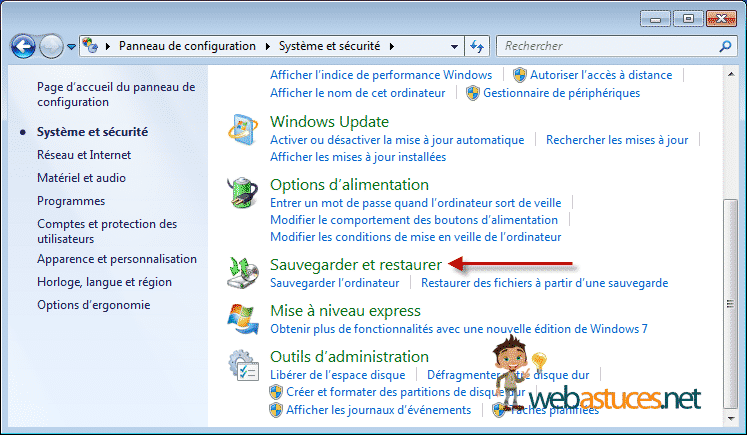
Task: Click the Back navigation arrow button
Action: tap(23, 47)
